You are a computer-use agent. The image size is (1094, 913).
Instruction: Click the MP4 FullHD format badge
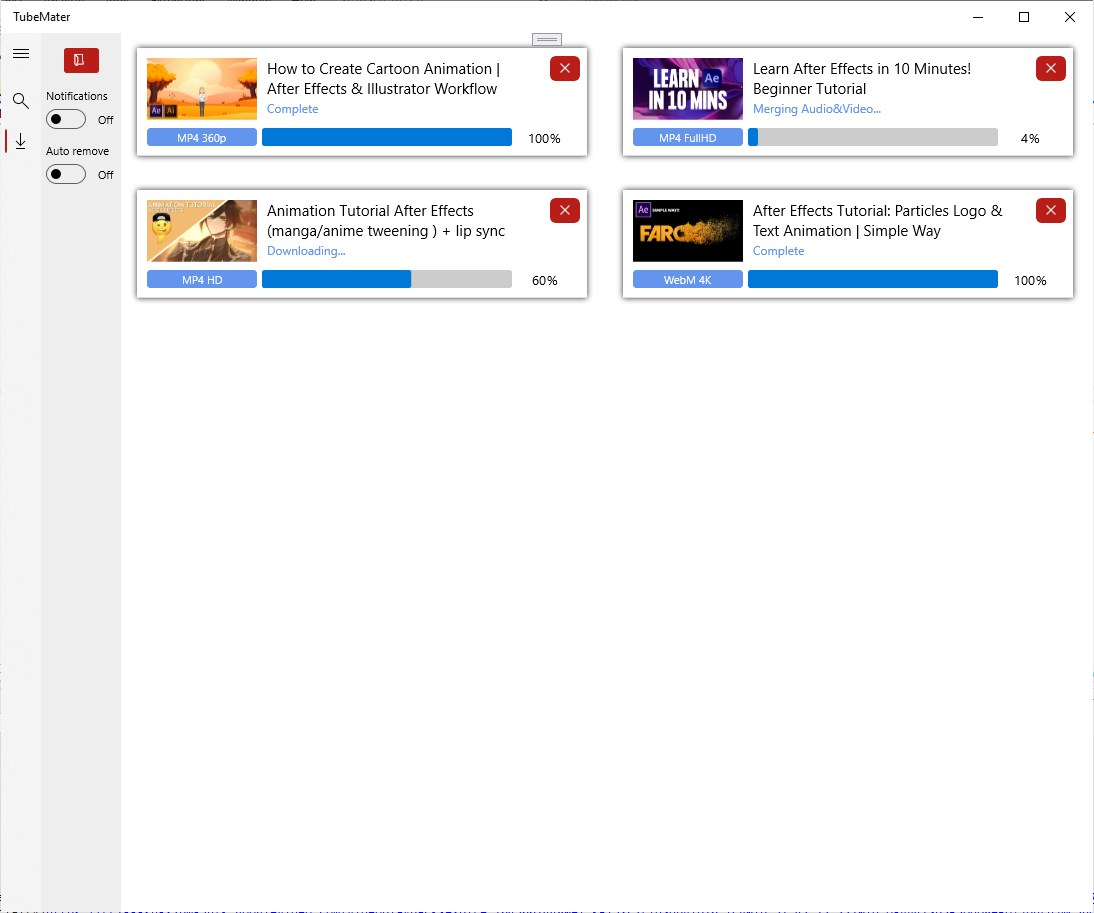pyautogui.click(x=687, y=137)
